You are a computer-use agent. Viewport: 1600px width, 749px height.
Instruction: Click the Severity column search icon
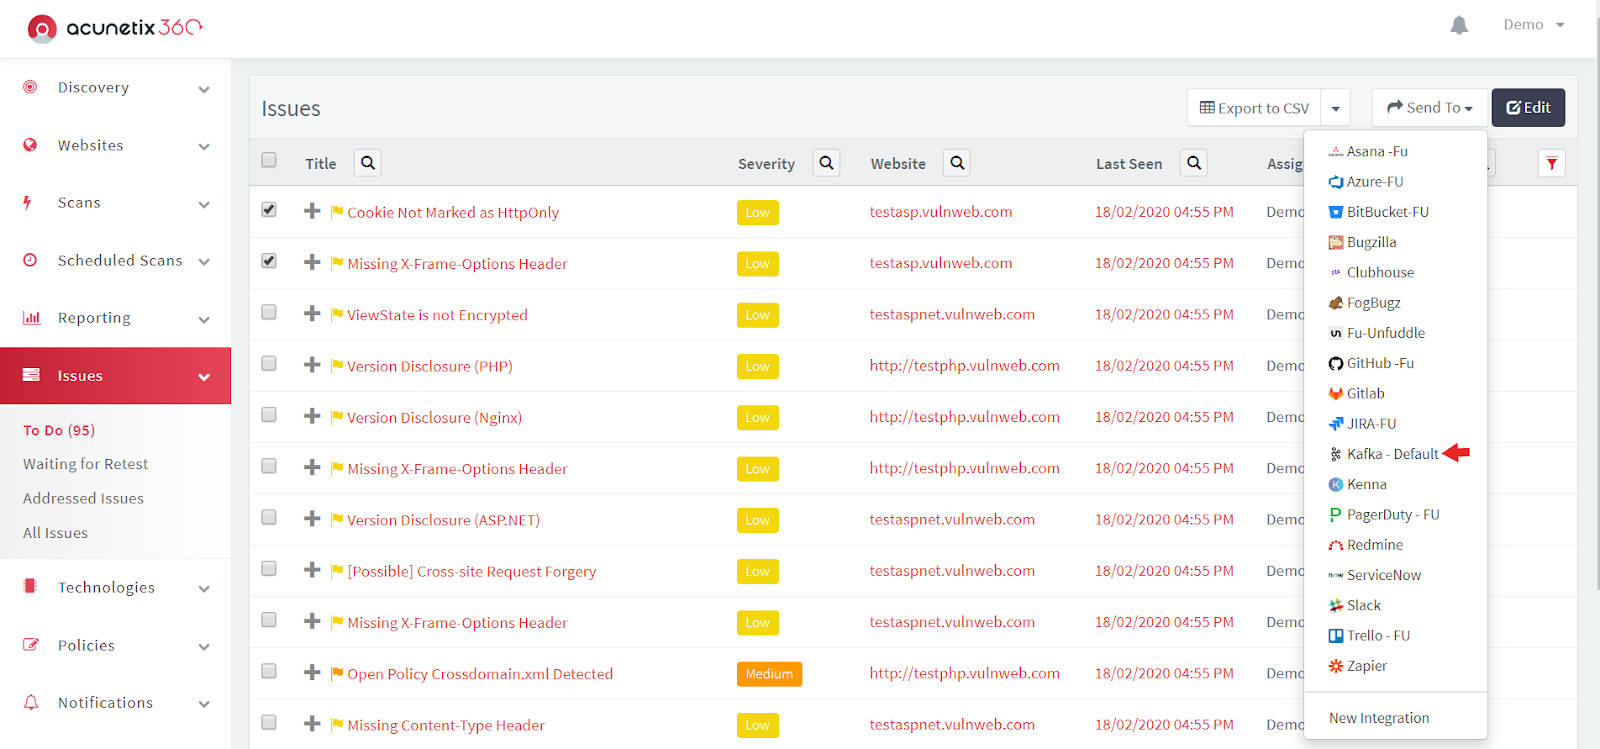tap(826, 163)
